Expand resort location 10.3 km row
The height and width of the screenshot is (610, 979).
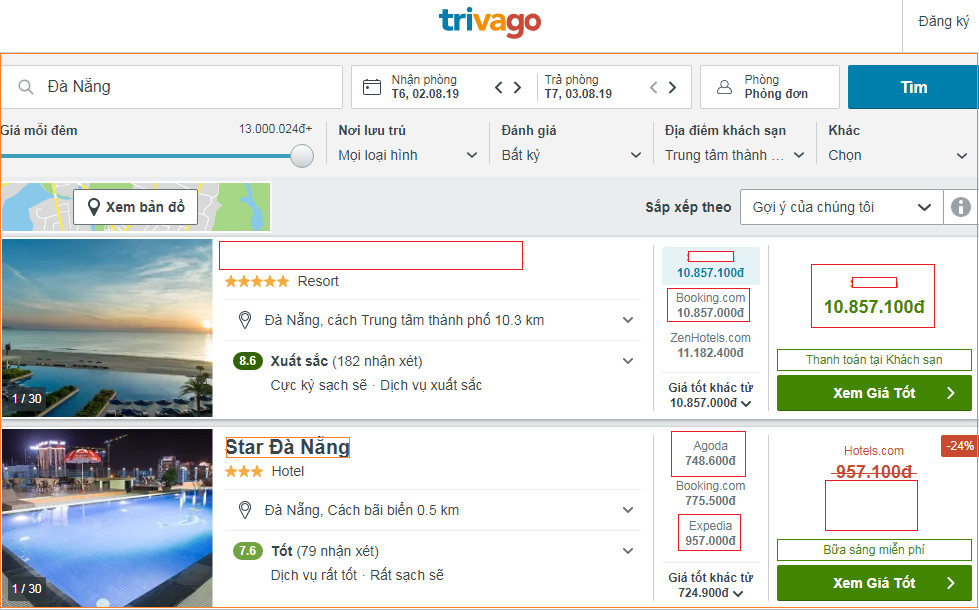point(433,320)
